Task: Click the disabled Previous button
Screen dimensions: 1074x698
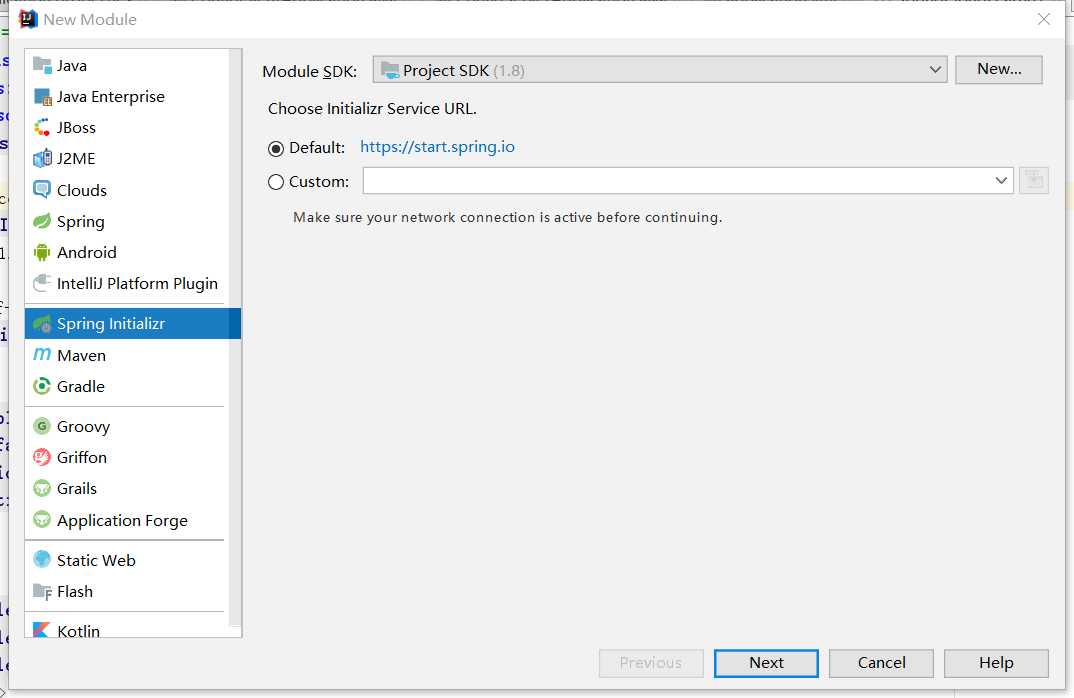Action: click(651, 663)
